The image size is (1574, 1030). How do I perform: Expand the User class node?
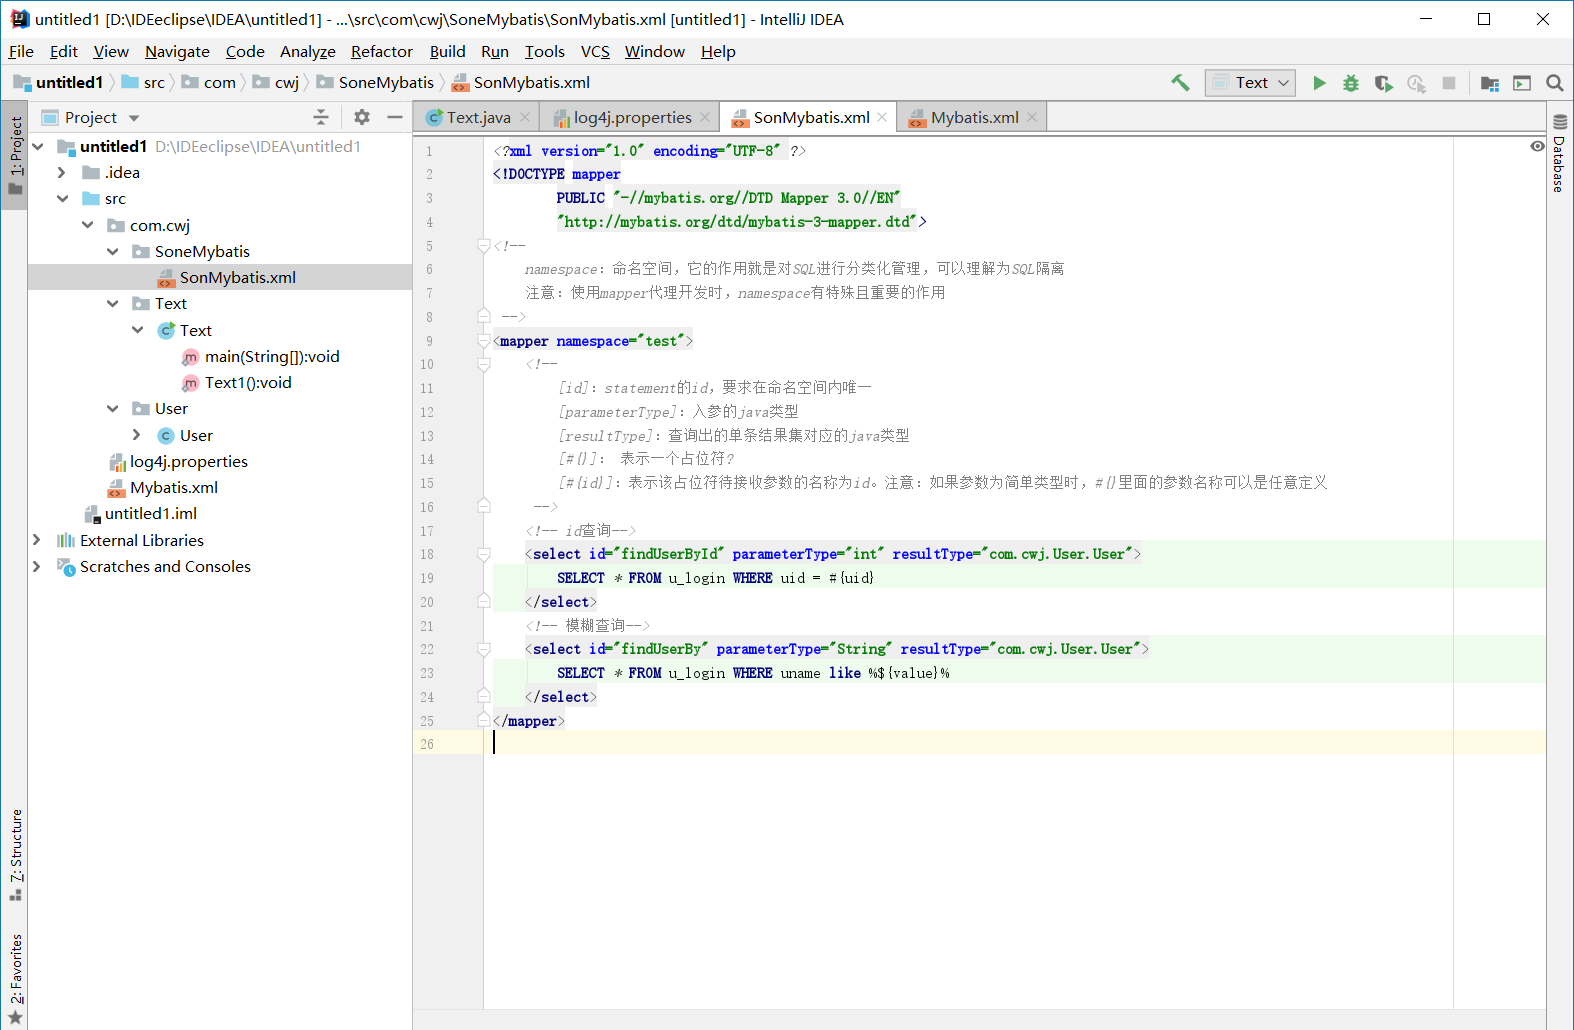point(137,435)
